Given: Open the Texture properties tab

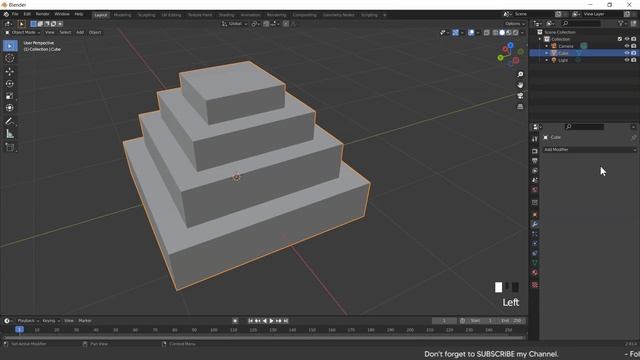Looking at the screenshot, I should 535,285.
